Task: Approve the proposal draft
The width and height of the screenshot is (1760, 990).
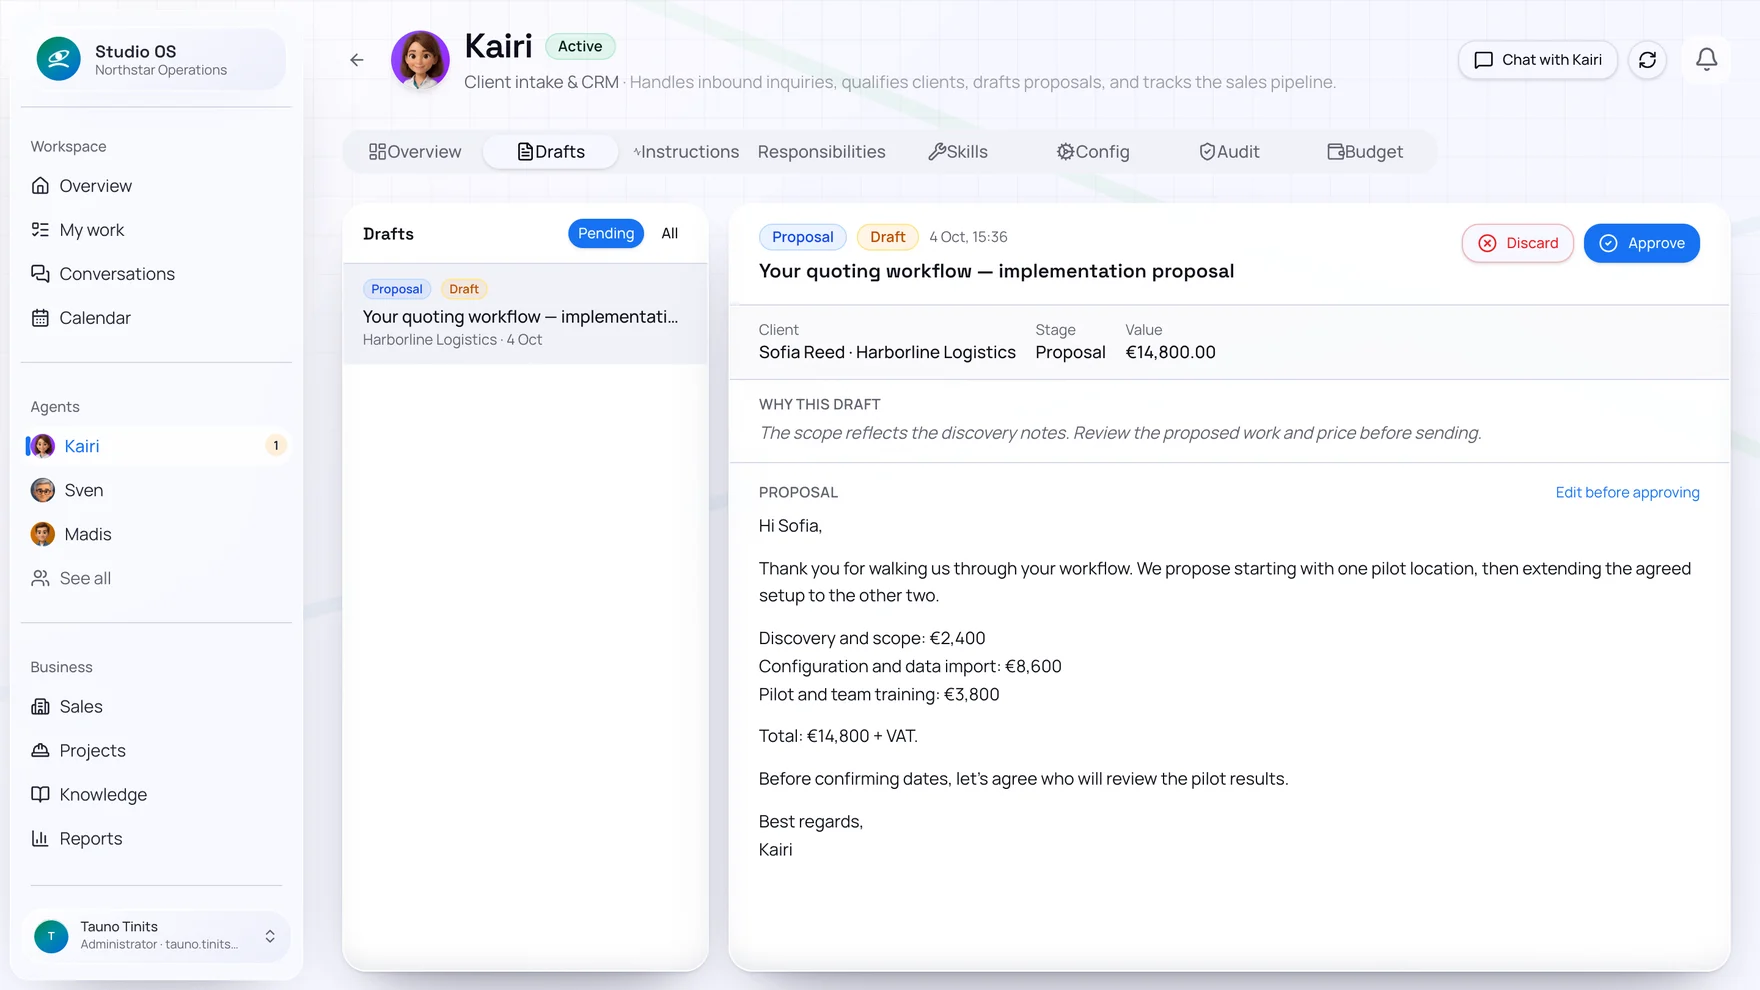Action: (x=1641, y=243)
